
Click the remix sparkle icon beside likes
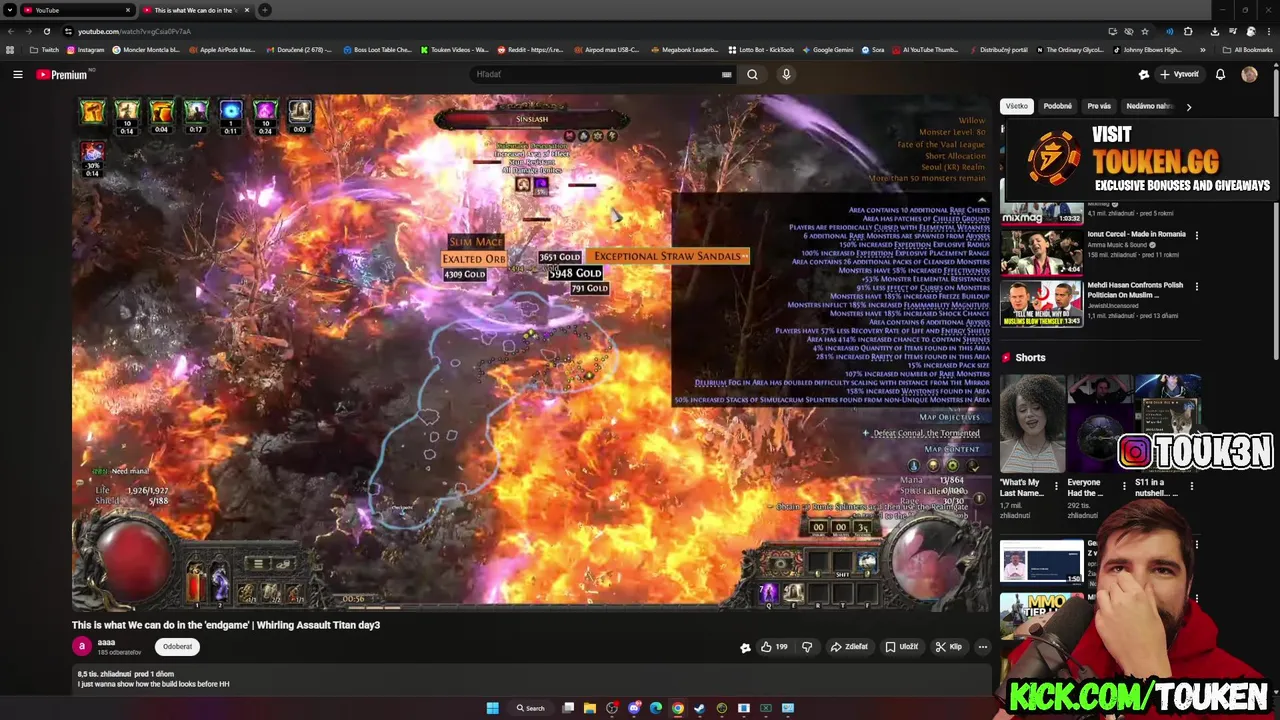[x=745, y=647]
